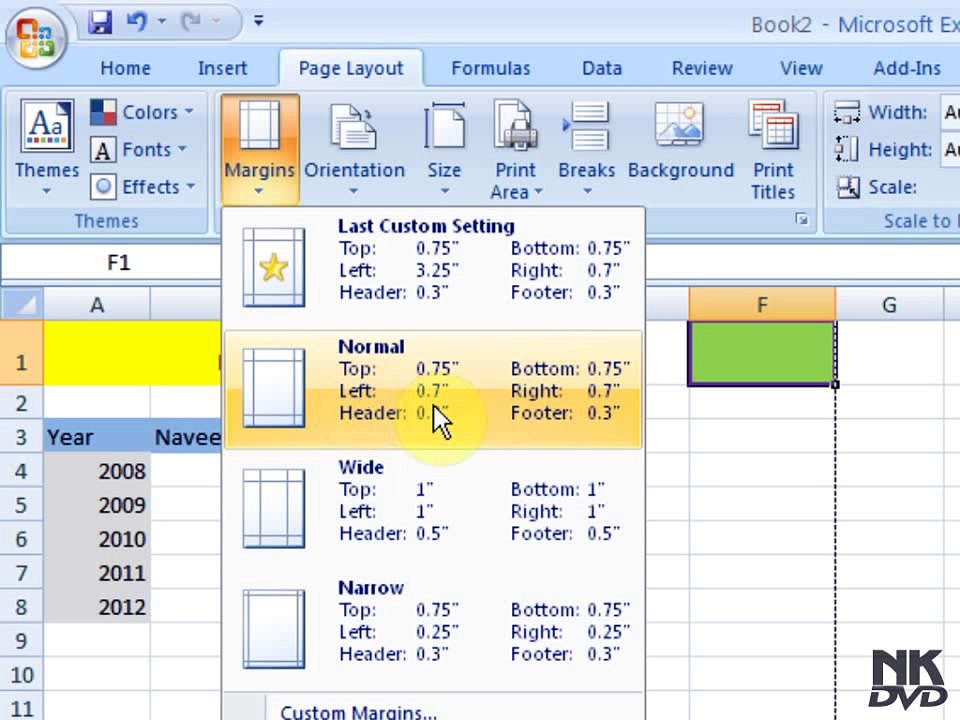The width and height of the screenshot is (960, 720).
Task: Click the Narrow margins page thumbnail
Action: 274,629
